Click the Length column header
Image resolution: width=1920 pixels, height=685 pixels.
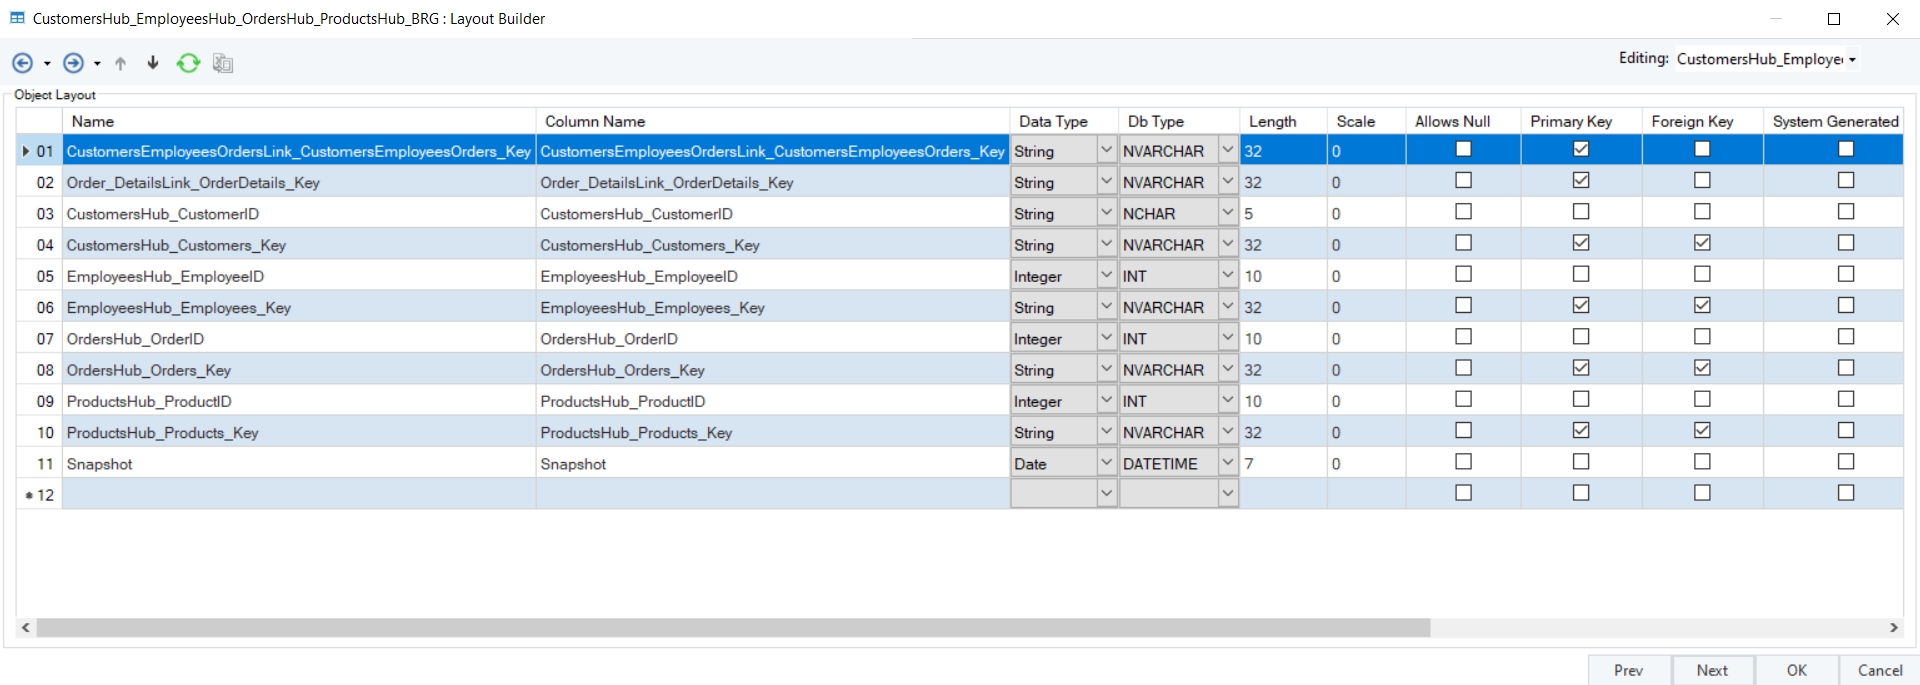[x=1272, y=121]
